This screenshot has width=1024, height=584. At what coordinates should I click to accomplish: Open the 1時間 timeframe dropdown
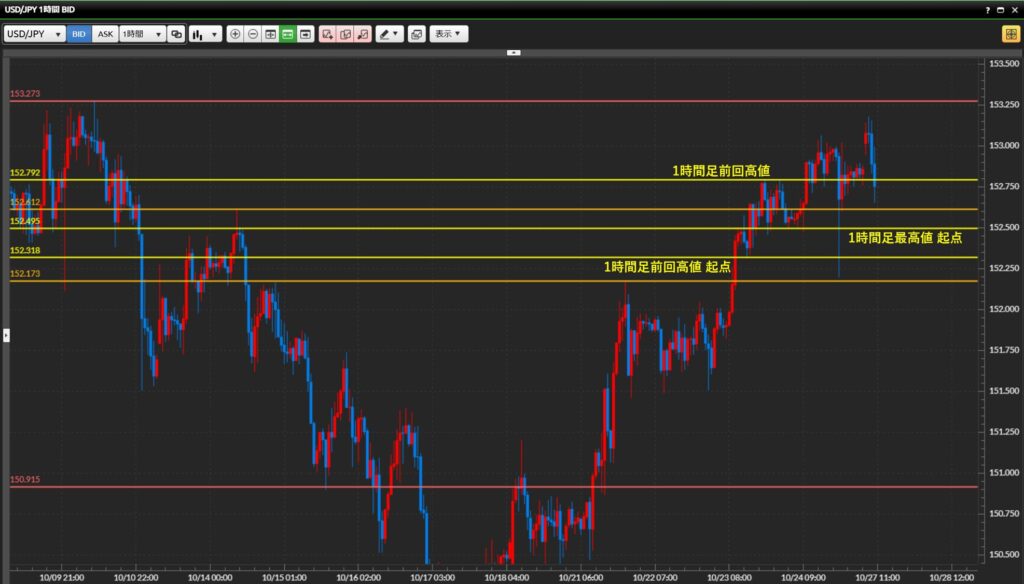click(141, 34)
